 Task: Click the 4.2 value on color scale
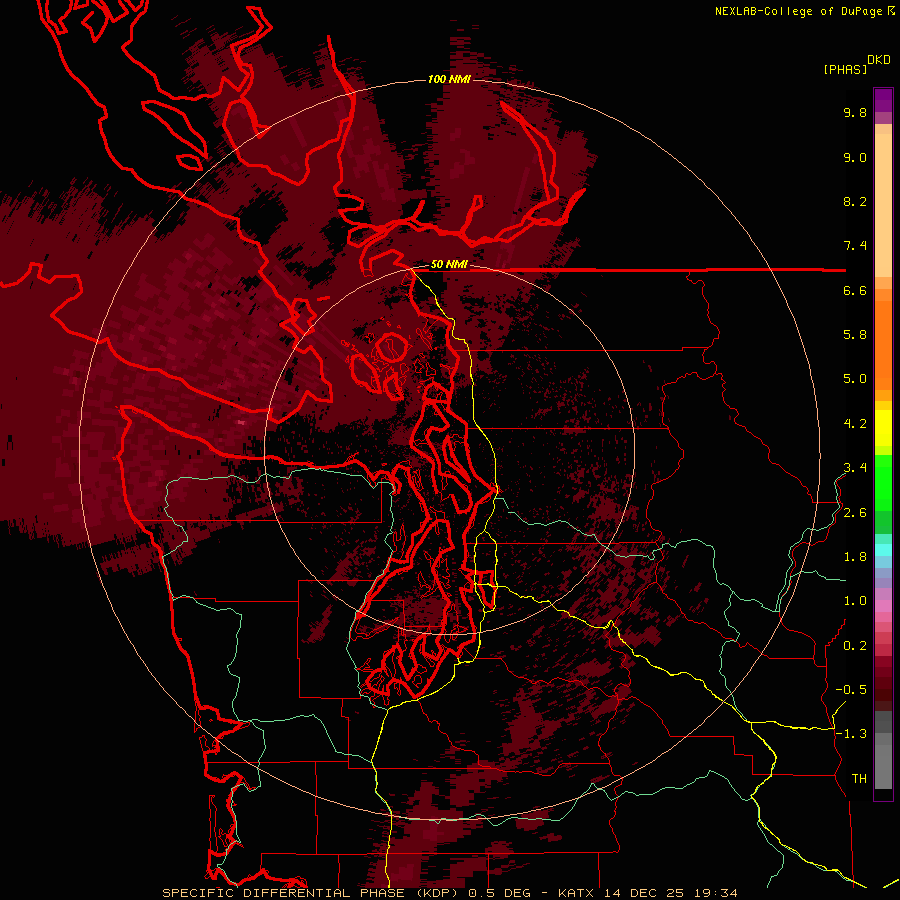point(855,424)
